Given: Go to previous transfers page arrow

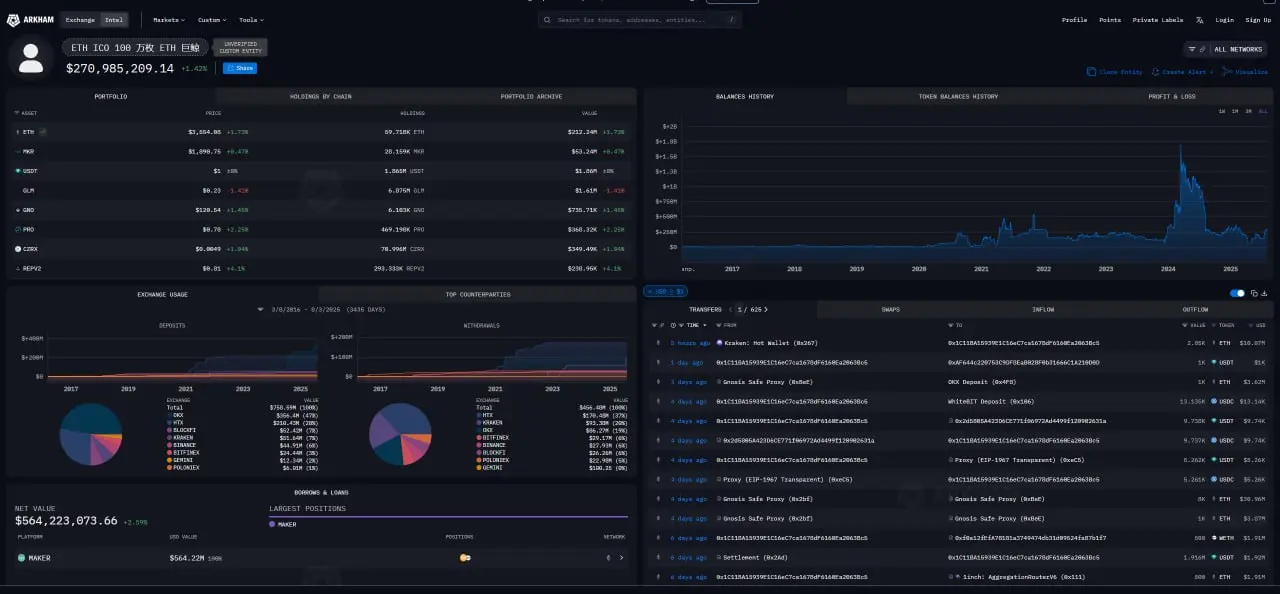Looking at the screenshot, I should [x=730, y=310].
